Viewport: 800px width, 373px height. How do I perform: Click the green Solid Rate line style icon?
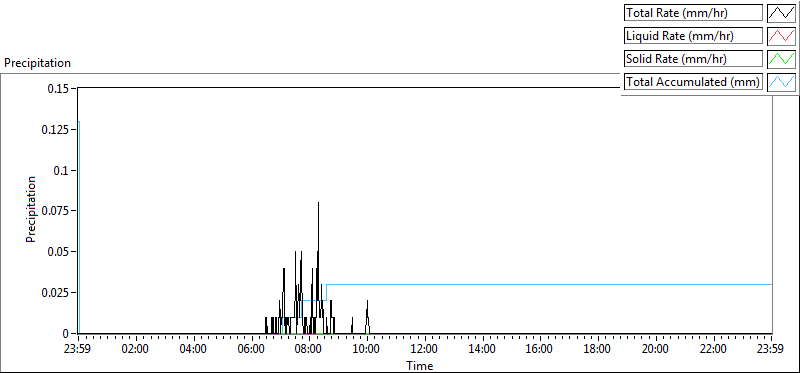[781, 59]
